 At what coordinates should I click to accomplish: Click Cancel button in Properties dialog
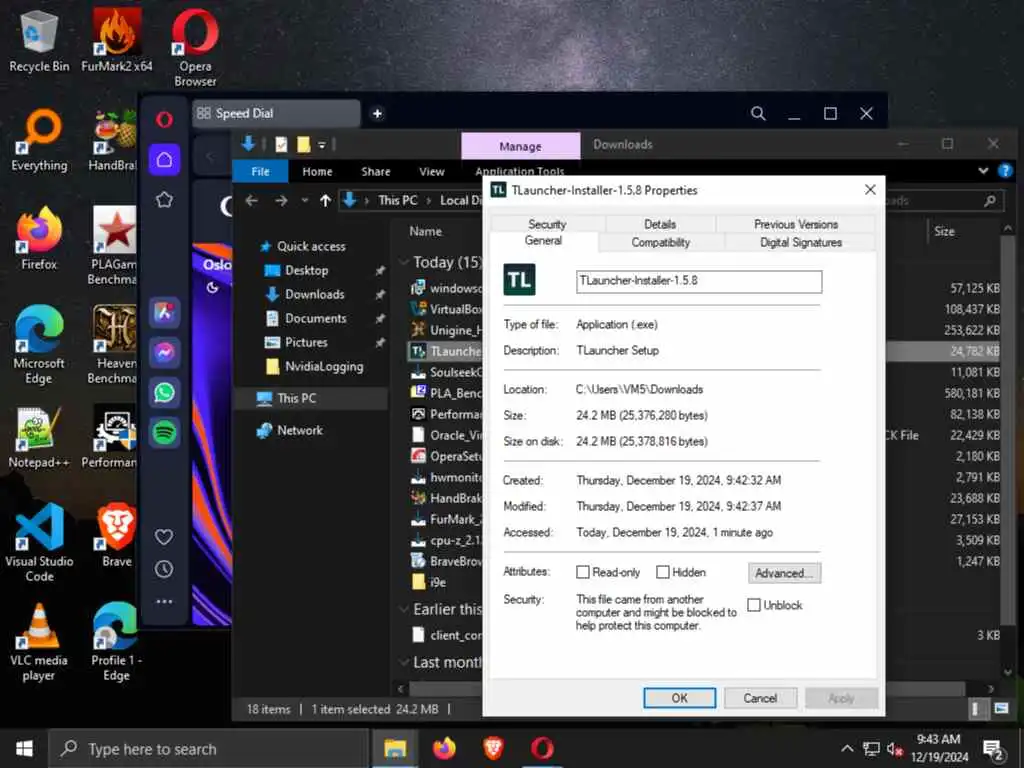coord(760,698)
